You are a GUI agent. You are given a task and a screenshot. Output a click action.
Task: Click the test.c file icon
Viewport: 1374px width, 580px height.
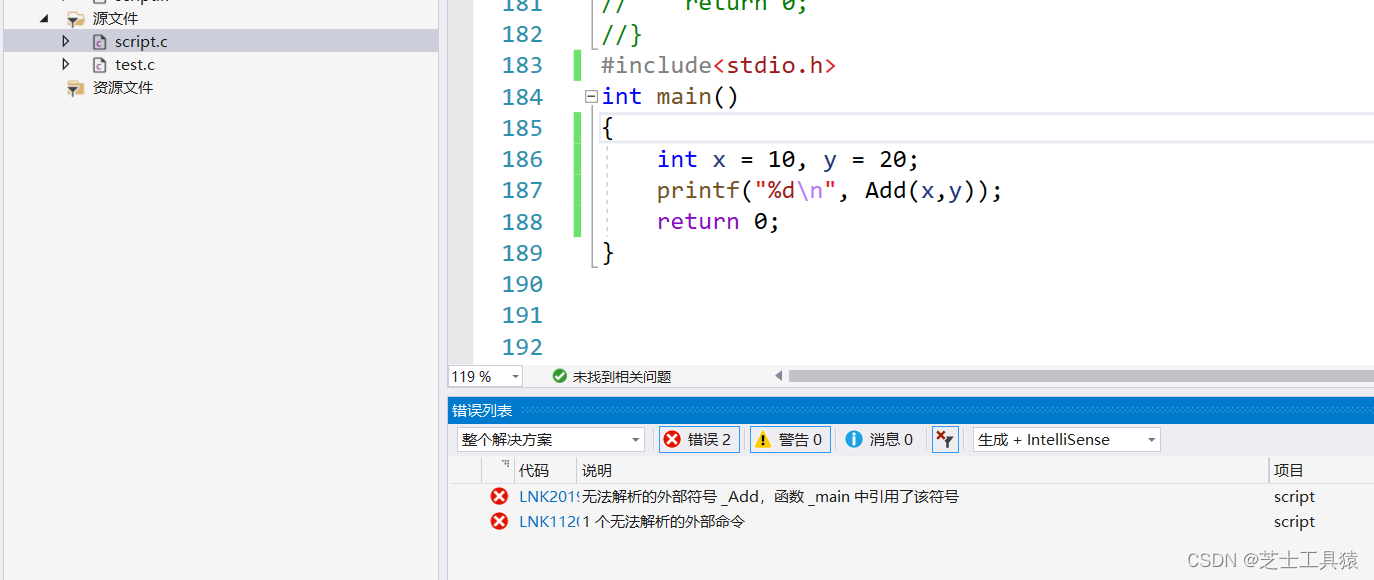99,65
